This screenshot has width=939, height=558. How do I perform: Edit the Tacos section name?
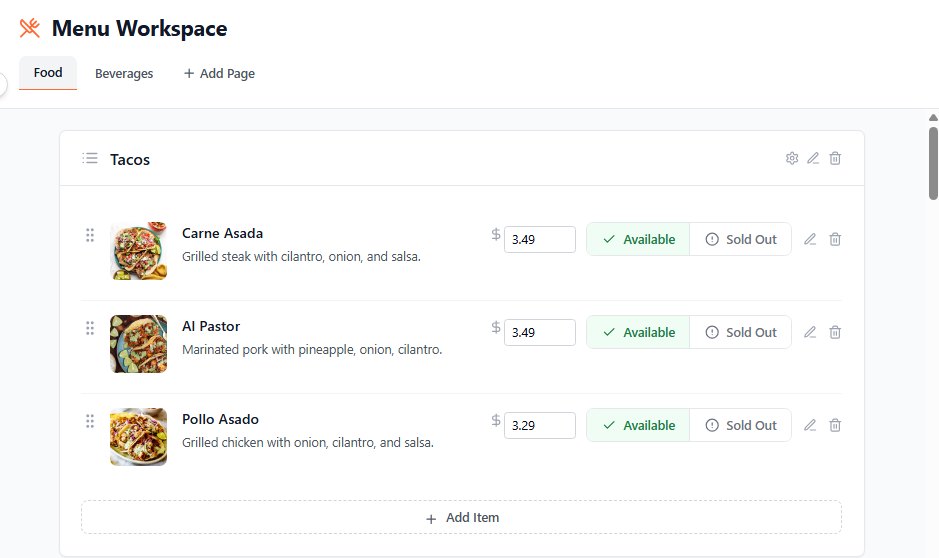coord(813,158)
